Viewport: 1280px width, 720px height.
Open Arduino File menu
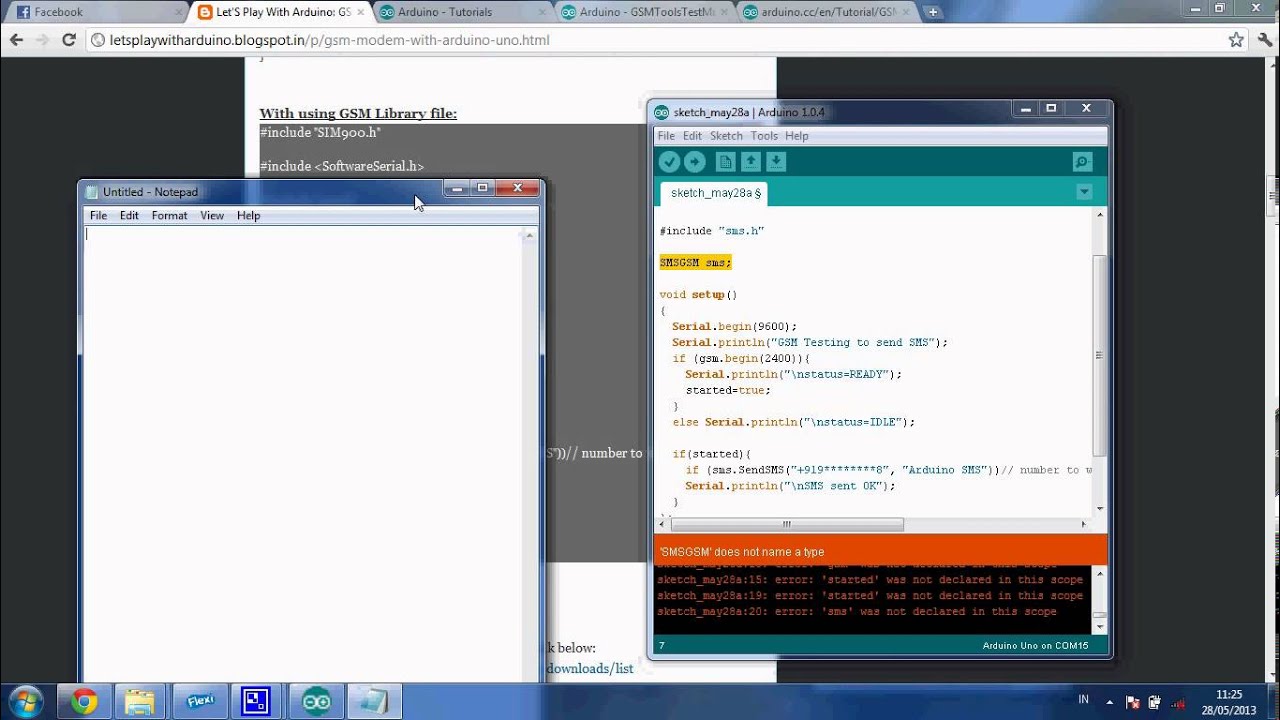(x=666, y=136)
